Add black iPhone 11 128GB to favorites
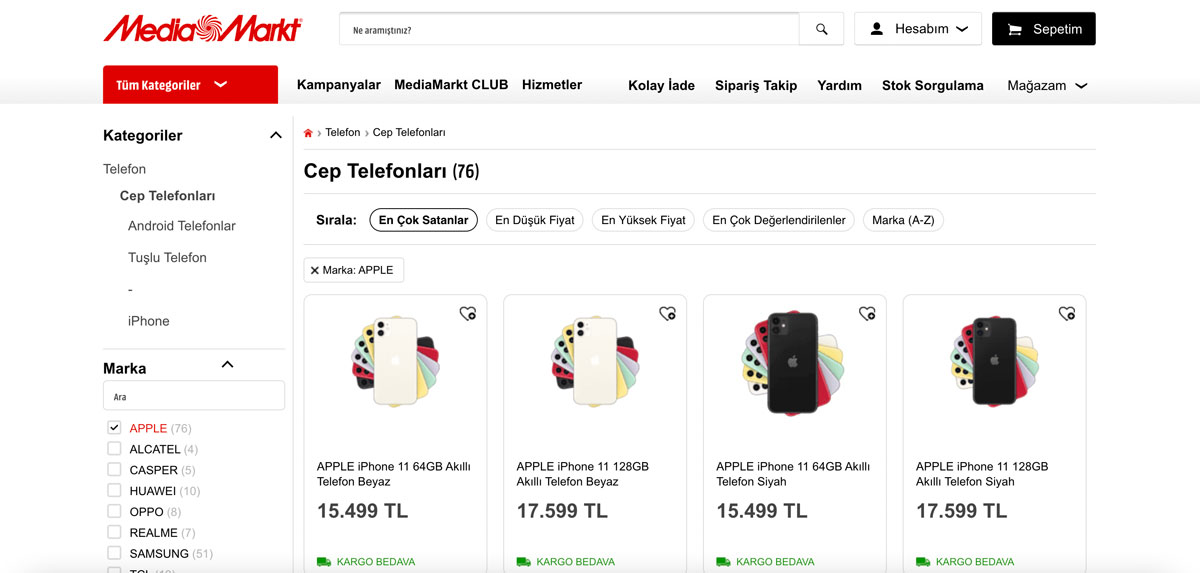Screen dimensions: 1200x573 click(x=1067, y=313)
